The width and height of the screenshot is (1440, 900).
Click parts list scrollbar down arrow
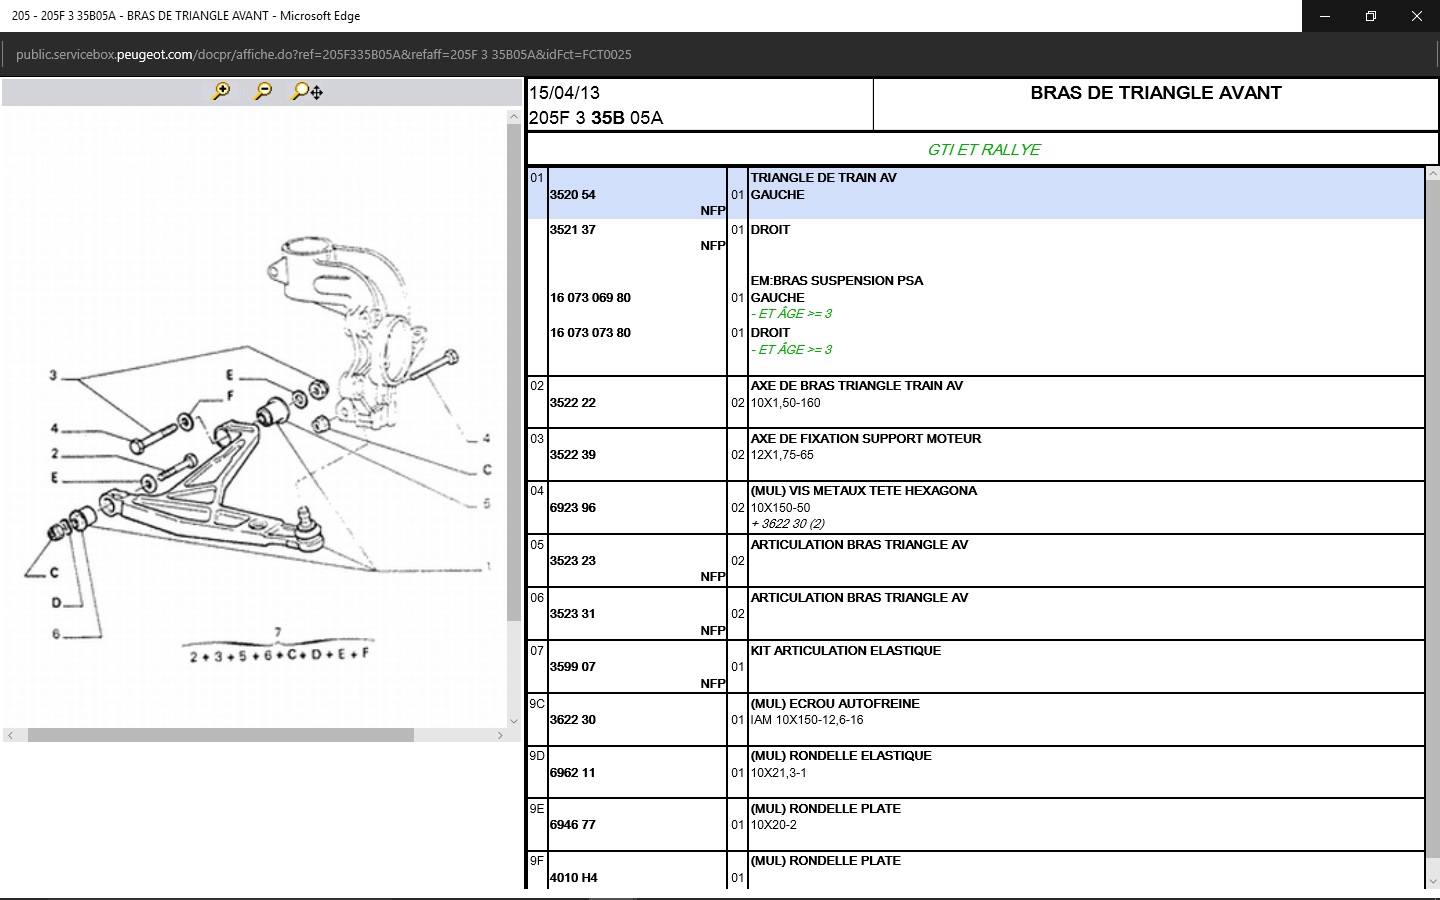click(1432, 881)
